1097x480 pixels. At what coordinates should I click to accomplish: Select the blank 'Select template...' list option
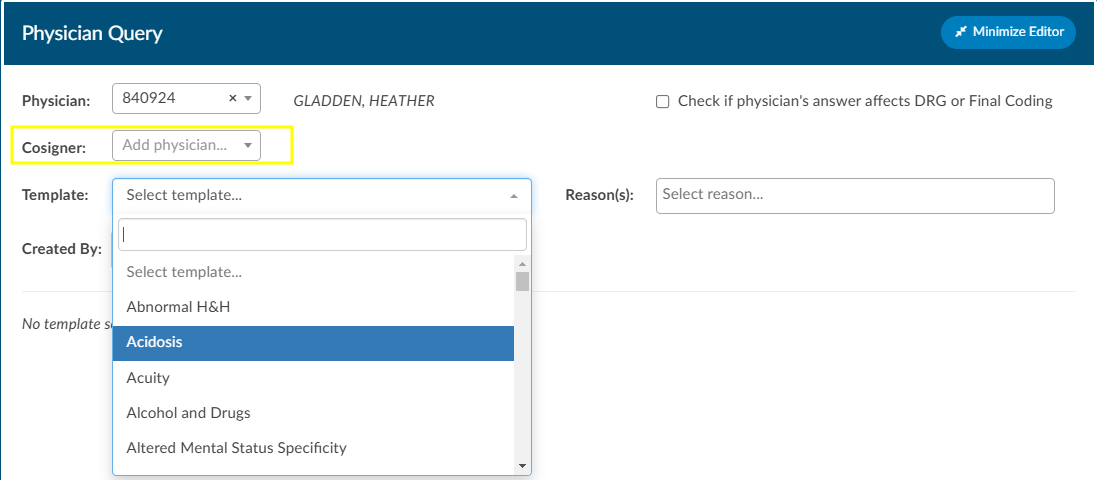tap(313, 272)
